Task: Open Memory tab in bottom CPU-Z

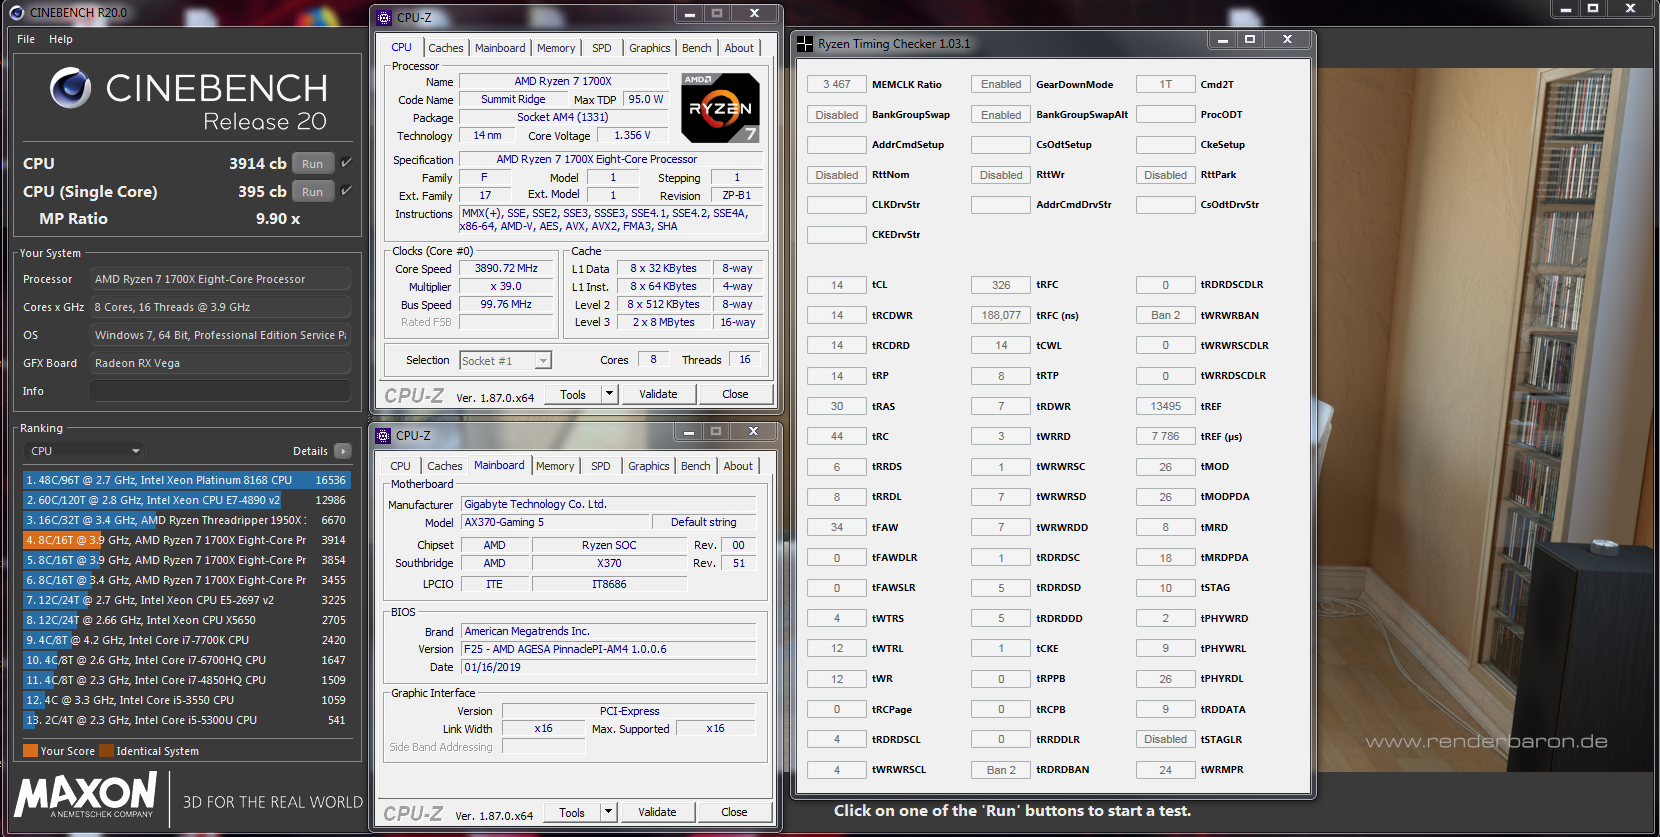Action: [x=555, y=466]
